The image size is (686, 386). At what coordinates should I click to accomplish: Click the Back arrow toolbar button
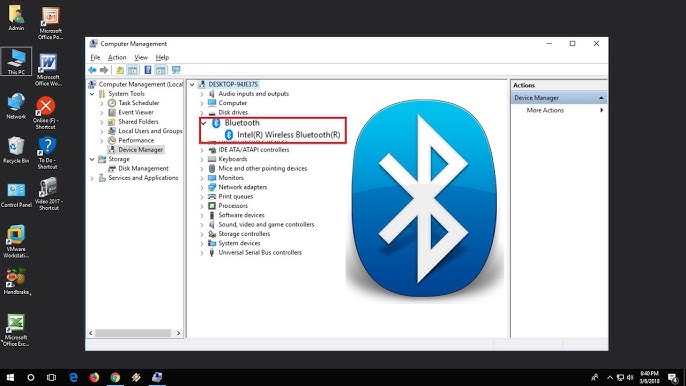tap(92, 70)
